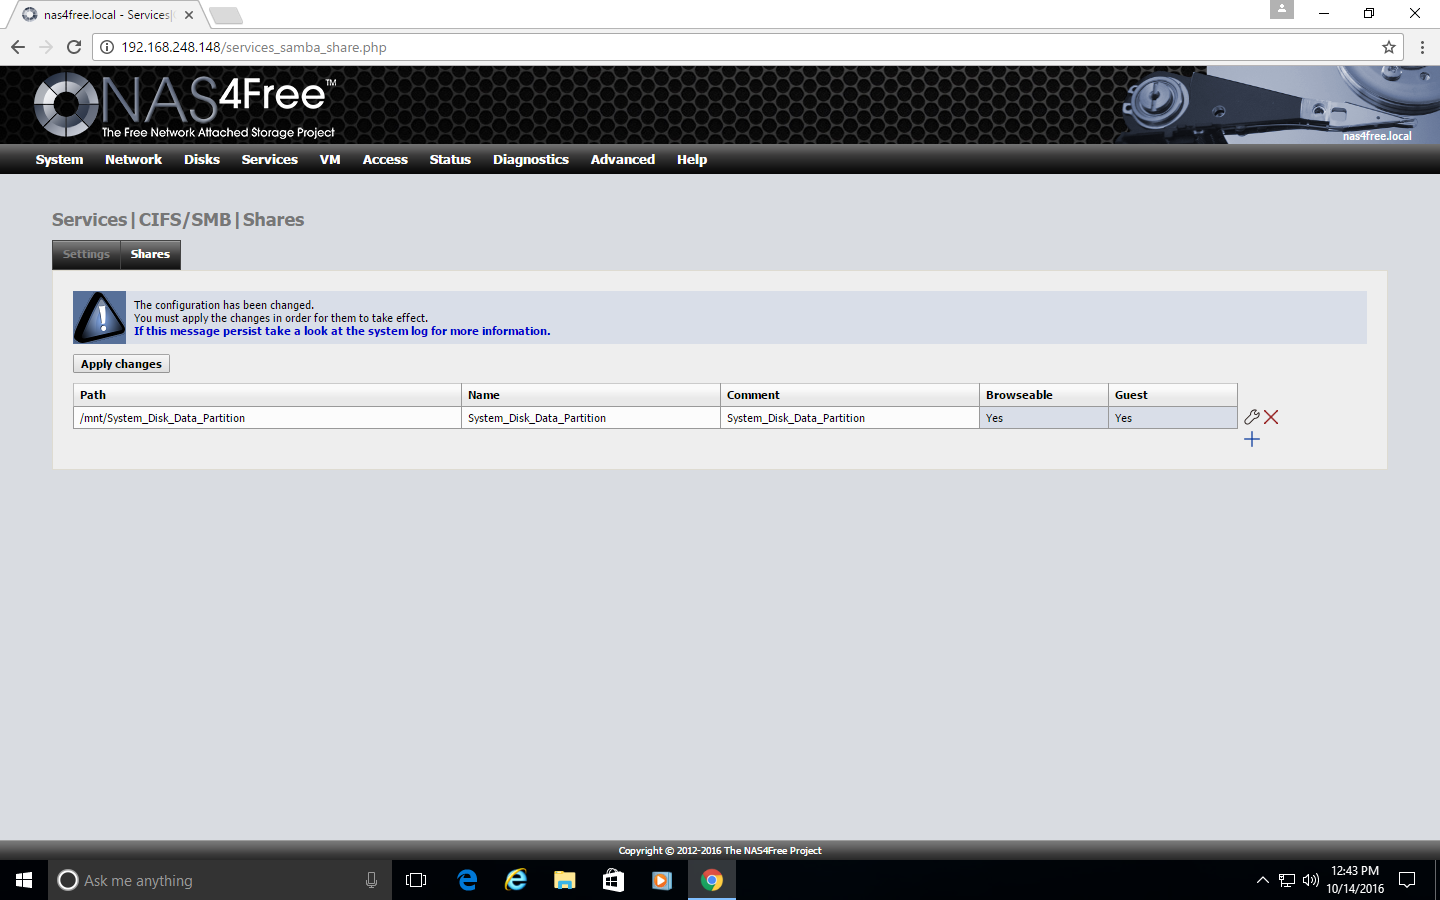The height and width of the screenshot is (900, 1440).
Task: Reload the page in Chrome
Action: pyautogui.click(x=74, y=47)
